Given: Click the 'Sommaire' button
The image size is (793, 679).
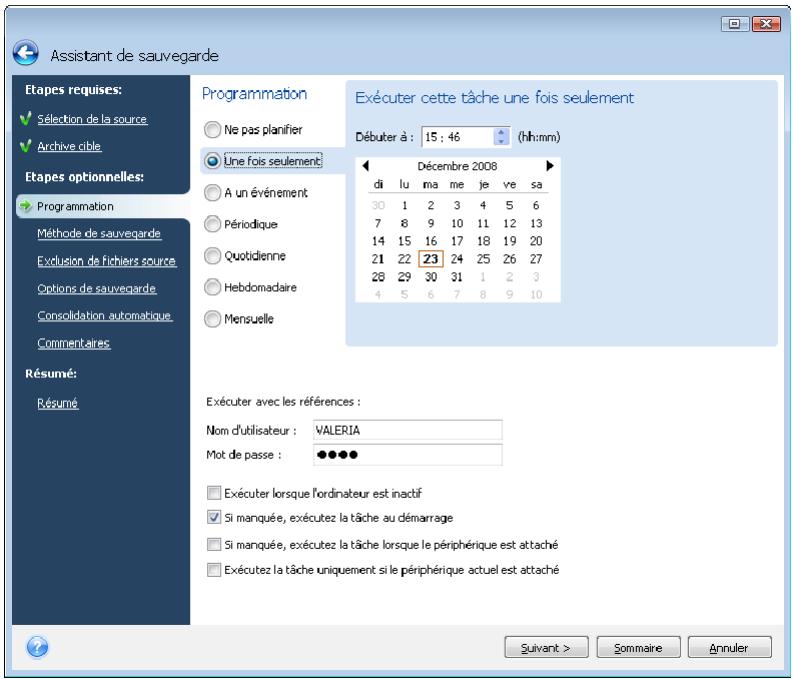Looking at the screenshot, I should click(638, 647).
